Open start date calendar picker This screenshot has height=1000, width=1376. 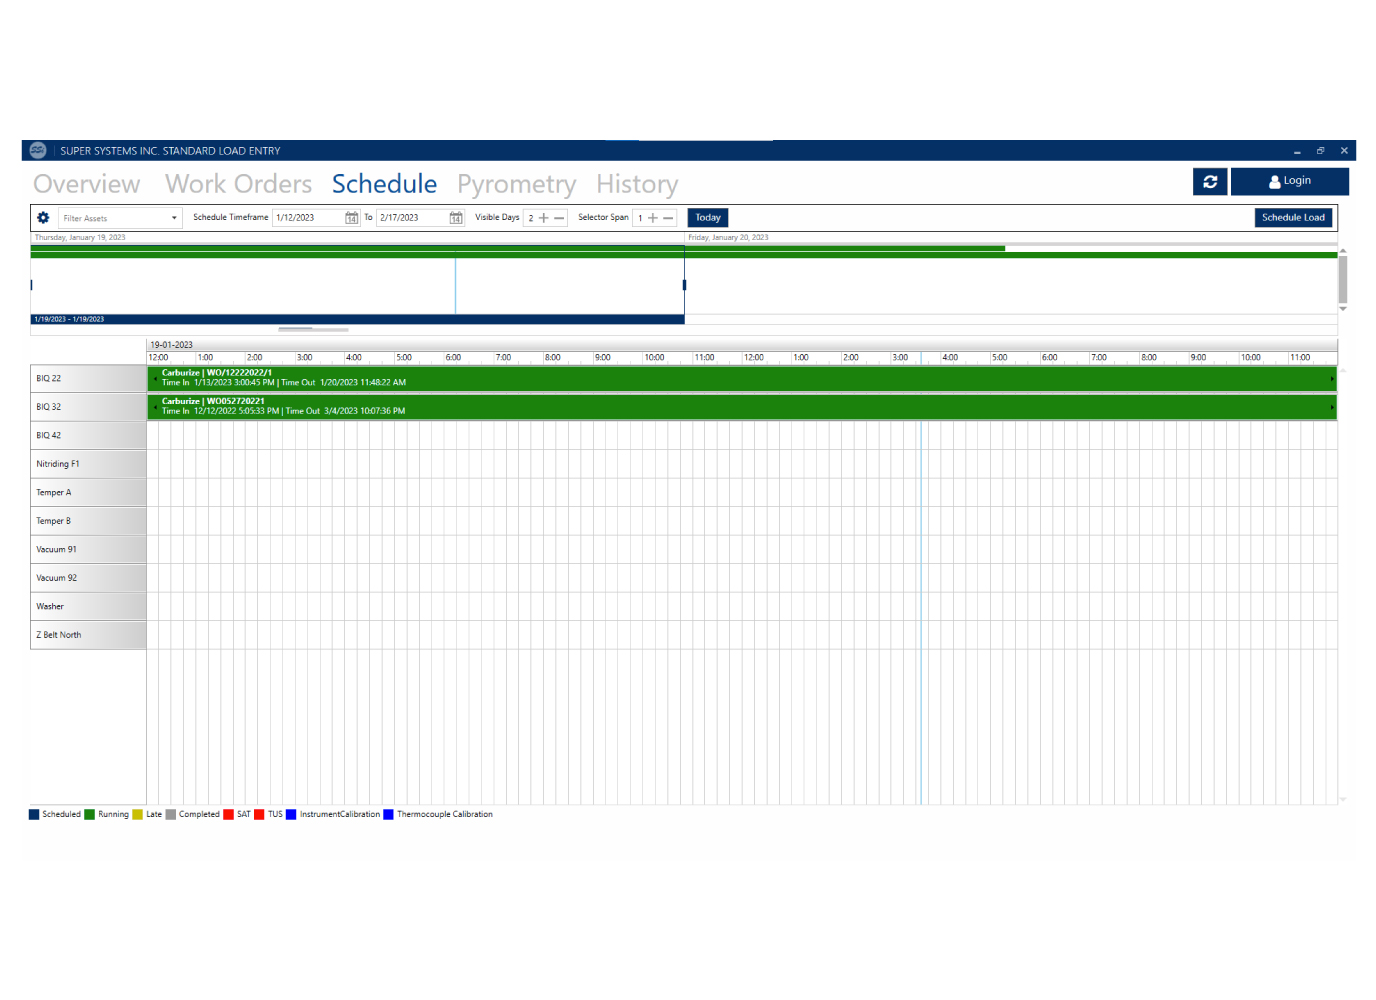(351, 218)
